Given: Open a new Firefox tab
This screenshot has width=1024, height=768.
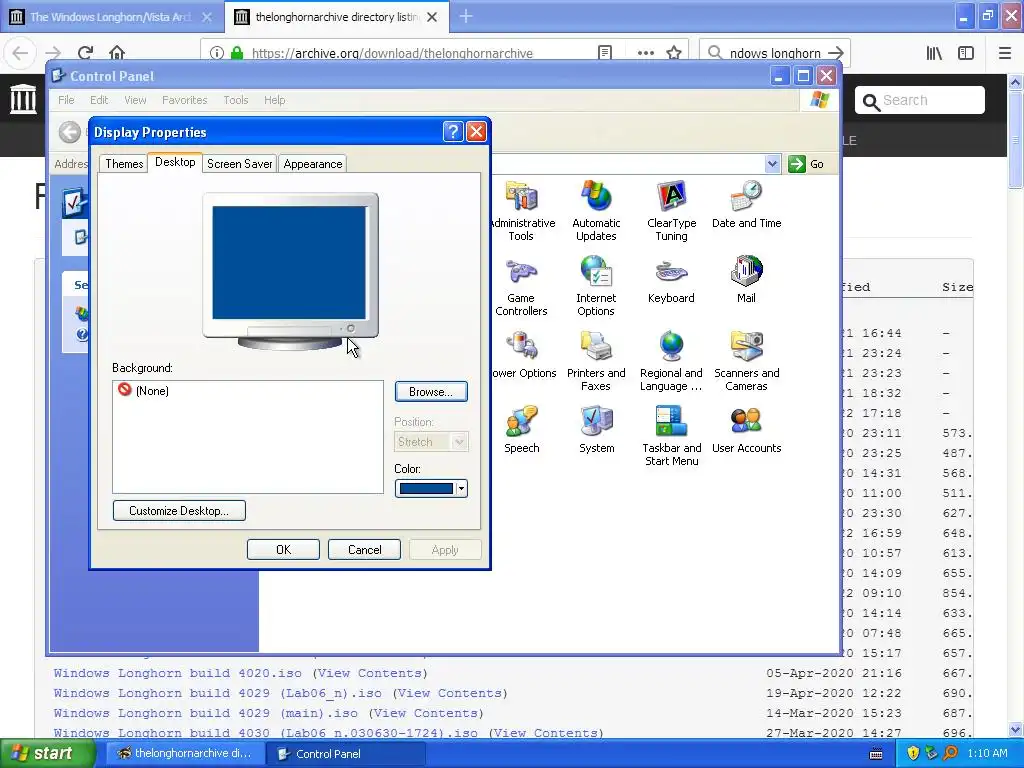Looking at the screenshot, I should point(466,16).
